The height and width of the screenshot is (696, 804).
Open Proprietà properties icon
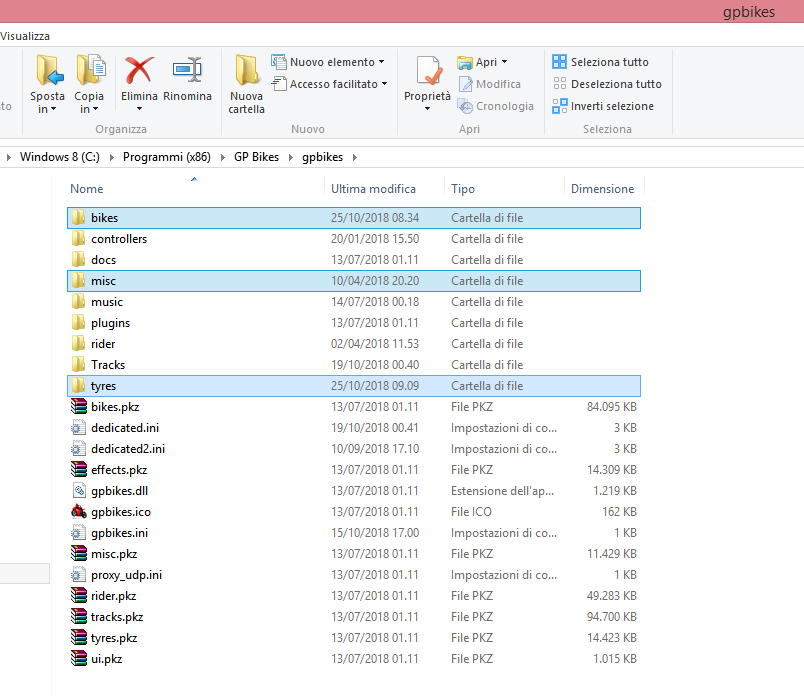429,70
